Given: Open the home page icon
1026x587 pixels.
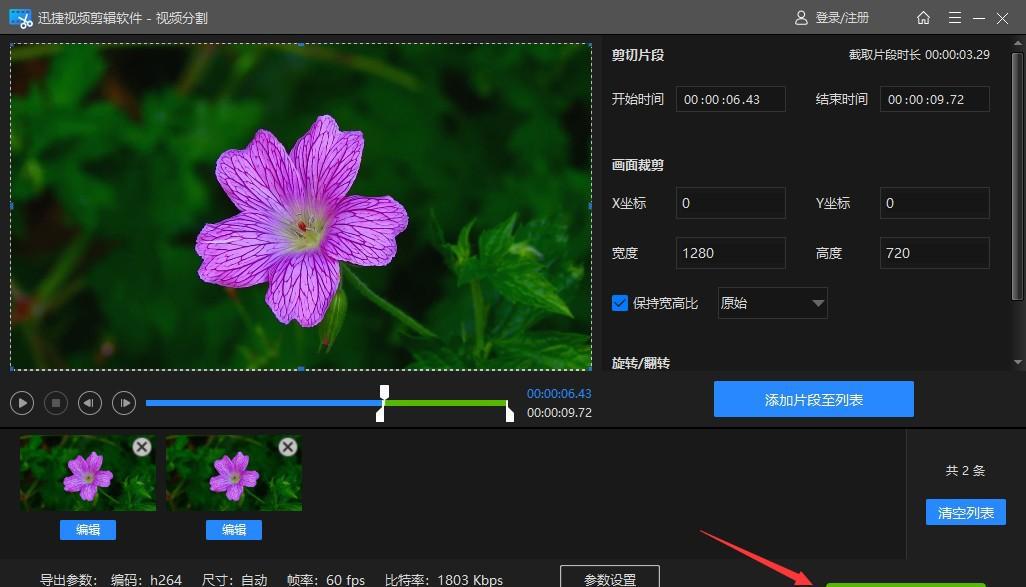Looking at the screenshot, I should [923, 18].
